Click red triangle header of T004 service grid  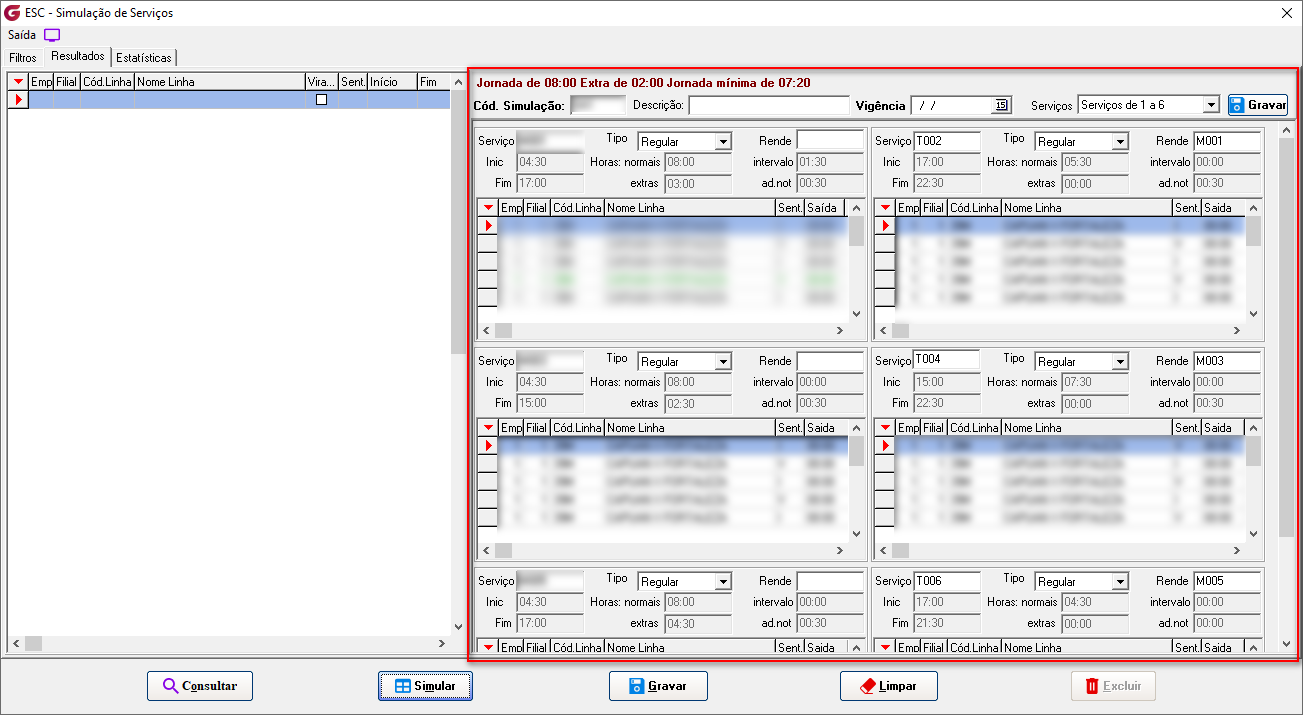[885, 428]
